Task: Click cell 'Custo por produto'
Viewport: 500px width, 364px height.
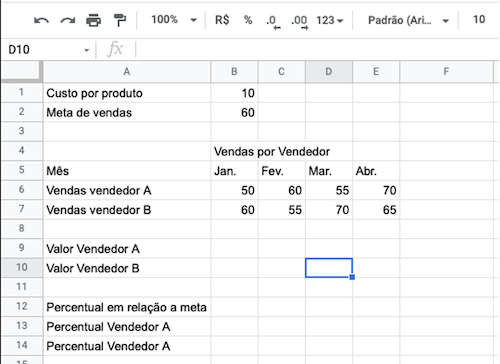Action: (x=127, y=93)
